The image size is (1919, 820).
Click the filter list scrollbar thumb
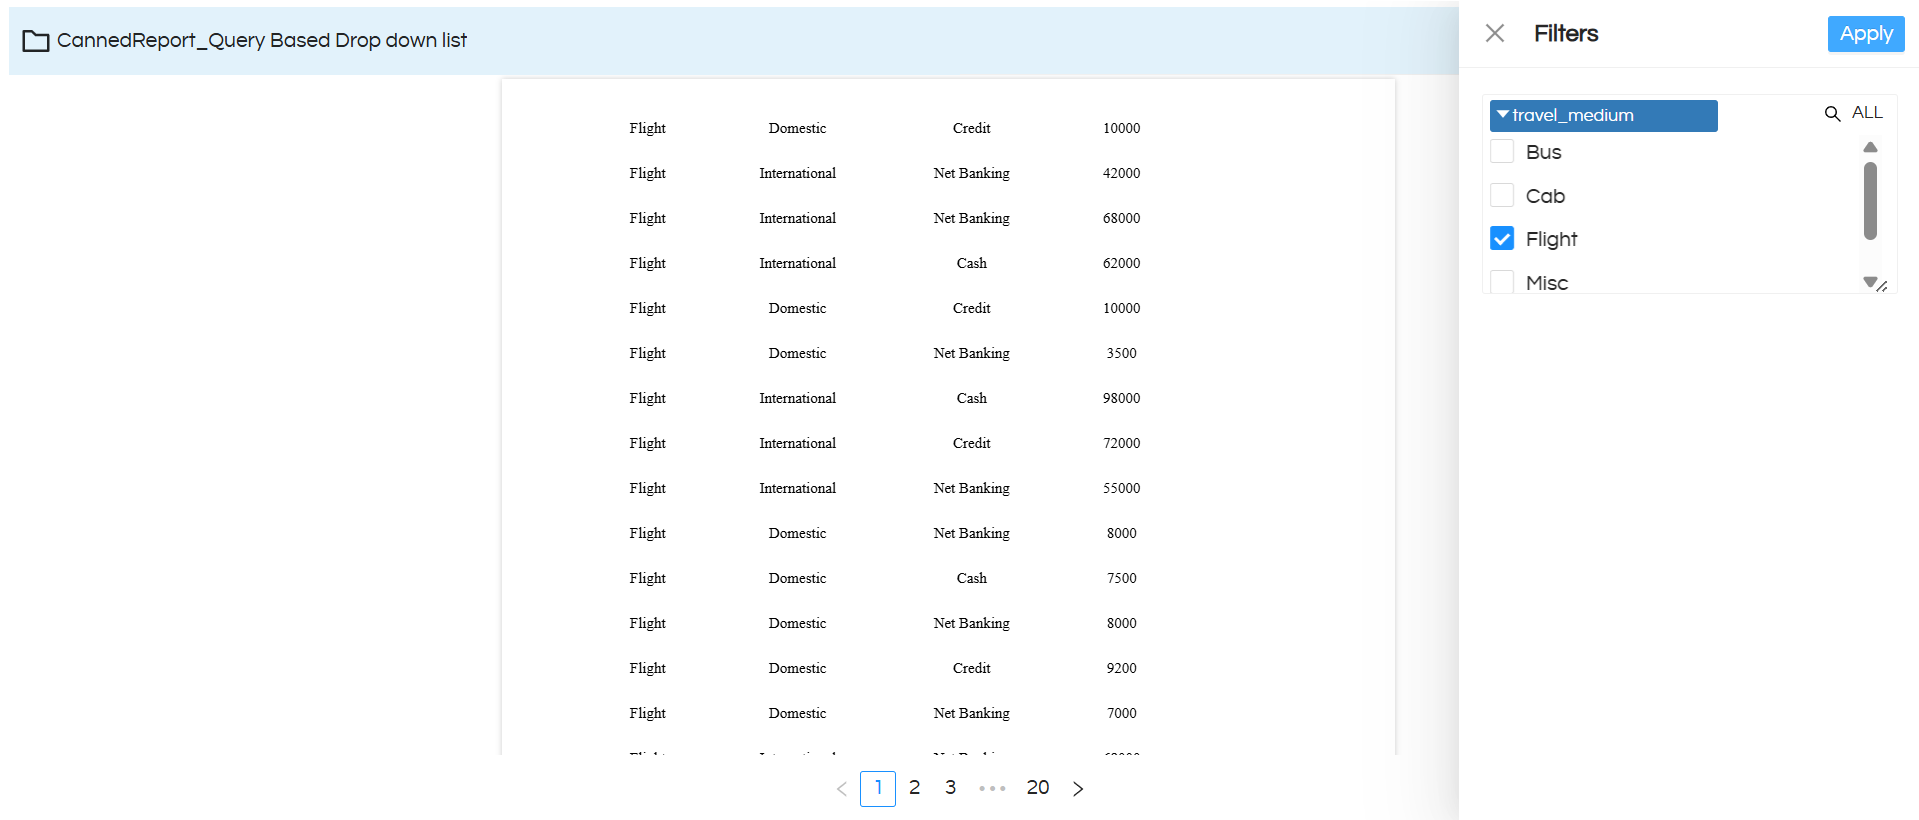[x=1869, y=201]
